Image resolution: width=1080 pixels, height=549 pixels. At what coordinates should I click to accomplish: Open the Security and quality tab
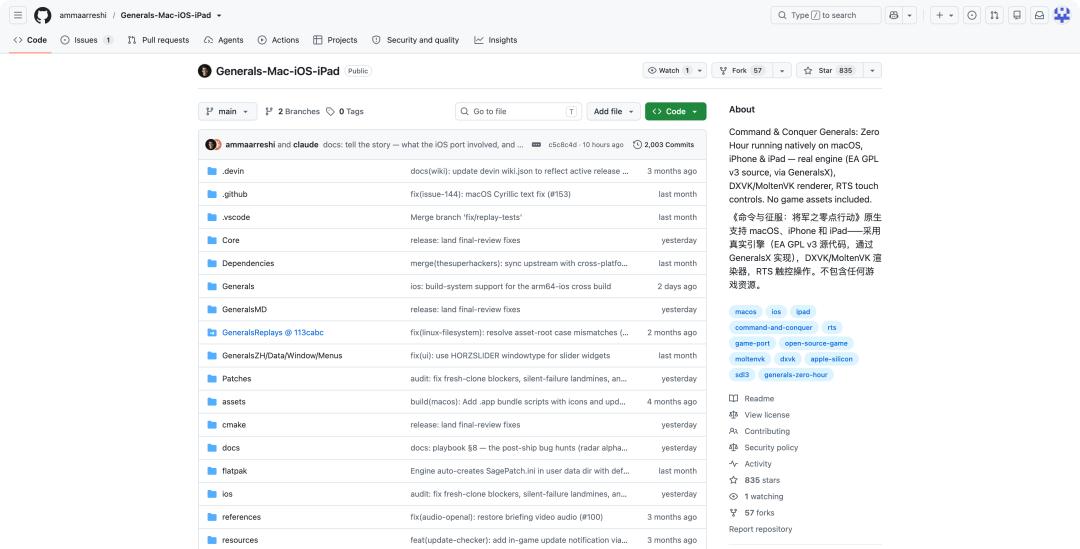[x=415, y=40]
